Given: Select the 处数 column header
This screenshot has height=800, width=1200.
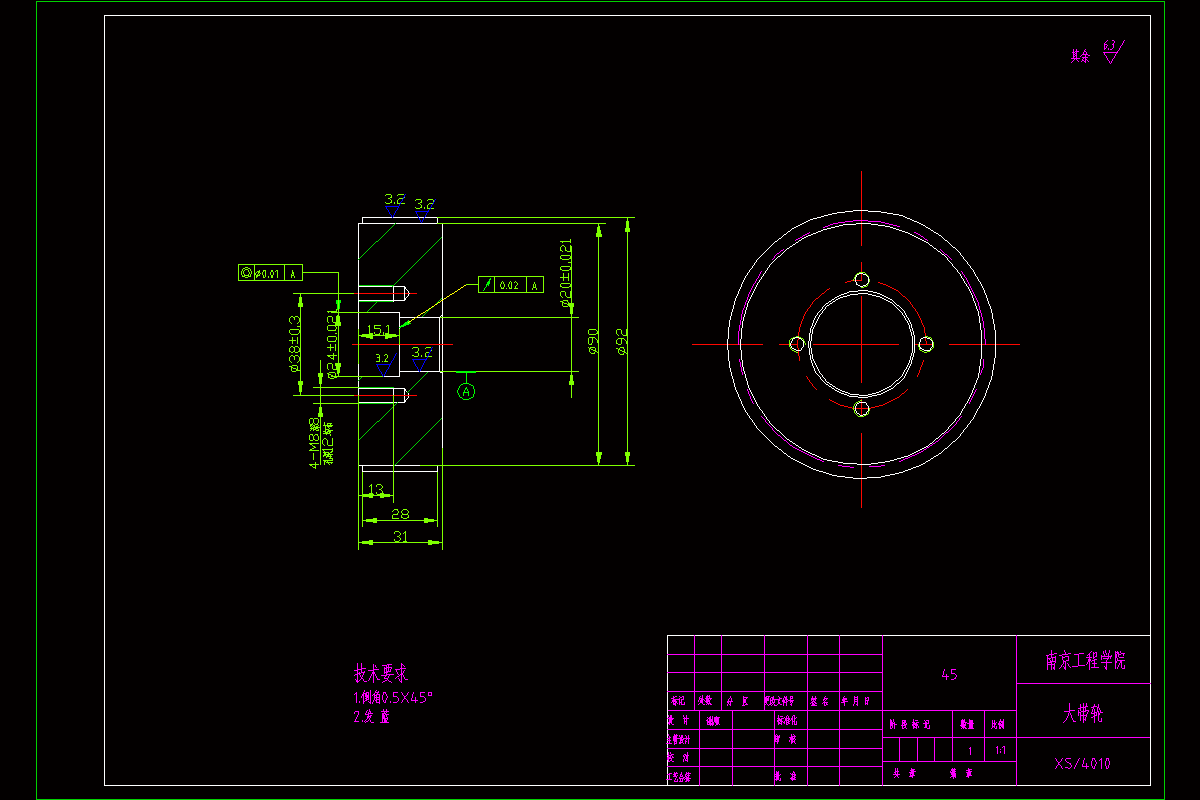Looking at the screenshot, I should click(706, 702).
